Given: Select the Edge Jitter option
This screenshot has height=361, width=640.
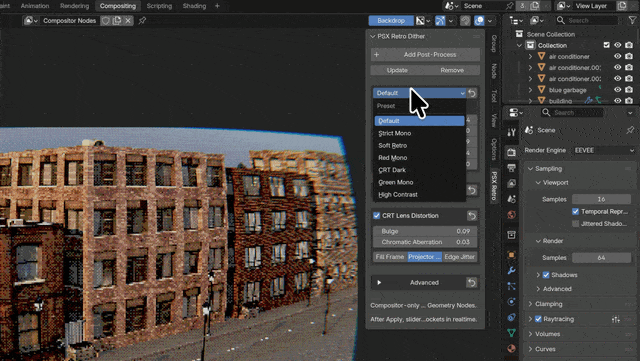Looking at the screenshot, I should coord(460,257).
